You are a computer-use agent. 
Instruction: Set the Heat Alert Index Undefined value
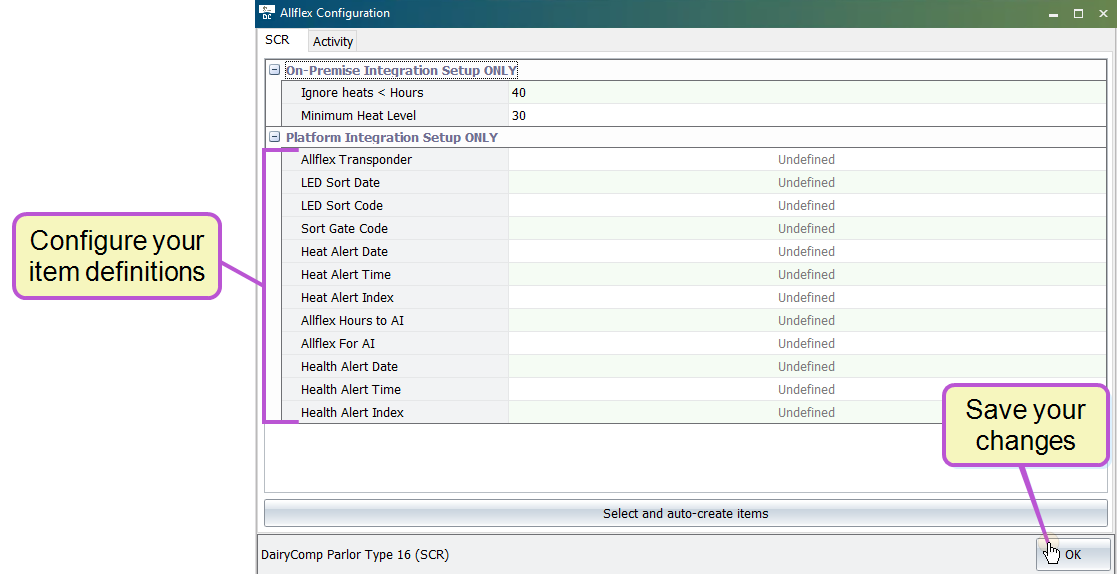[x=808, y=297]
